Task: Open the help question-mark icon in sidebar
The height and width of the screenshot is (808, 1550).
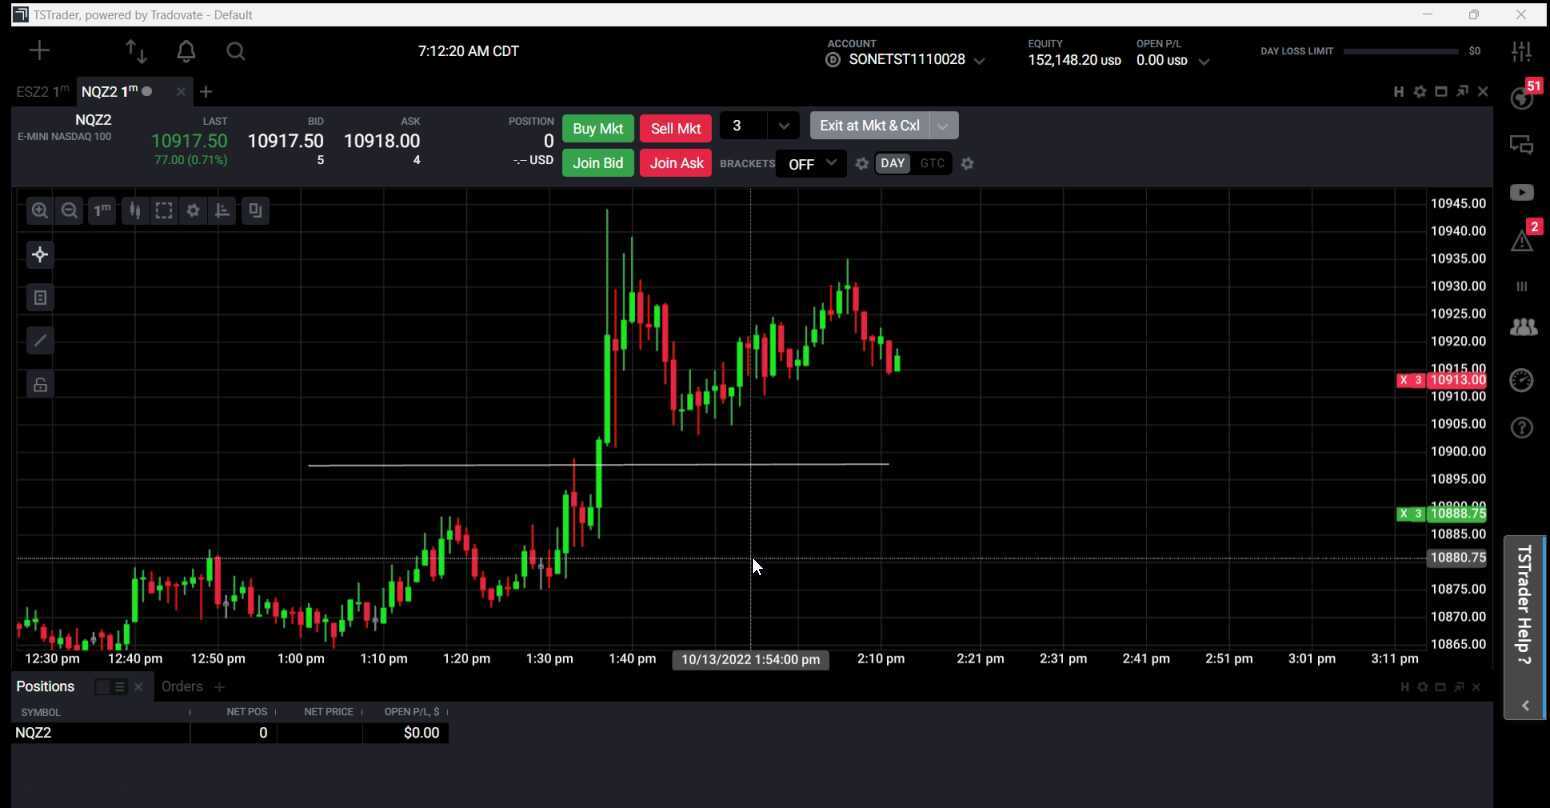Action: [1520, 427]
